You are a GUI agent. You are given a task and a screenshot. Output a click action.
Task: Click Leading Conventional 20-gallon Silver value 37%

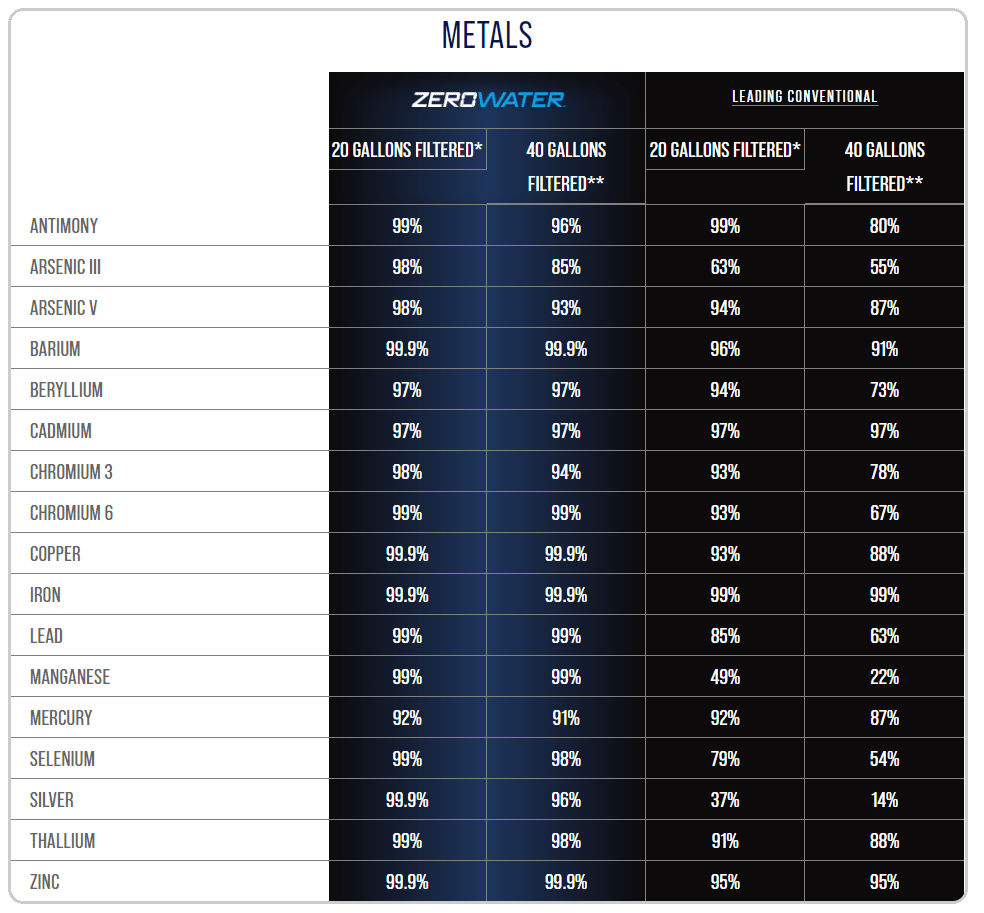725,800
